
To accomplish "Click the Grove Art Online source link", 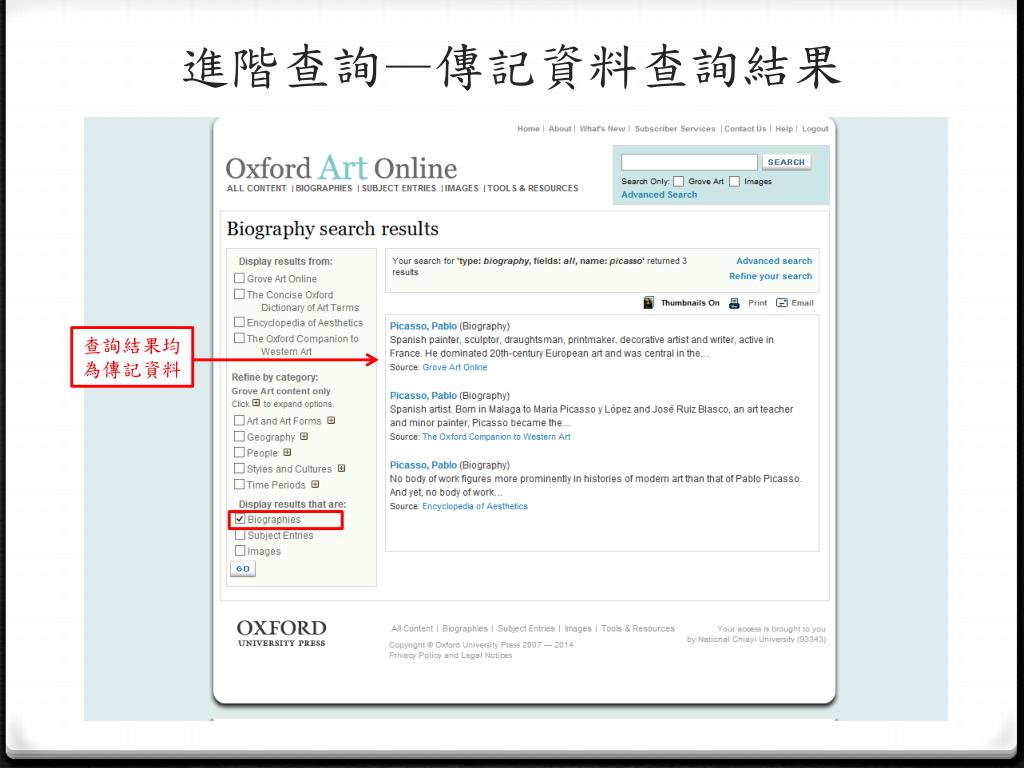I will [455, 367].
